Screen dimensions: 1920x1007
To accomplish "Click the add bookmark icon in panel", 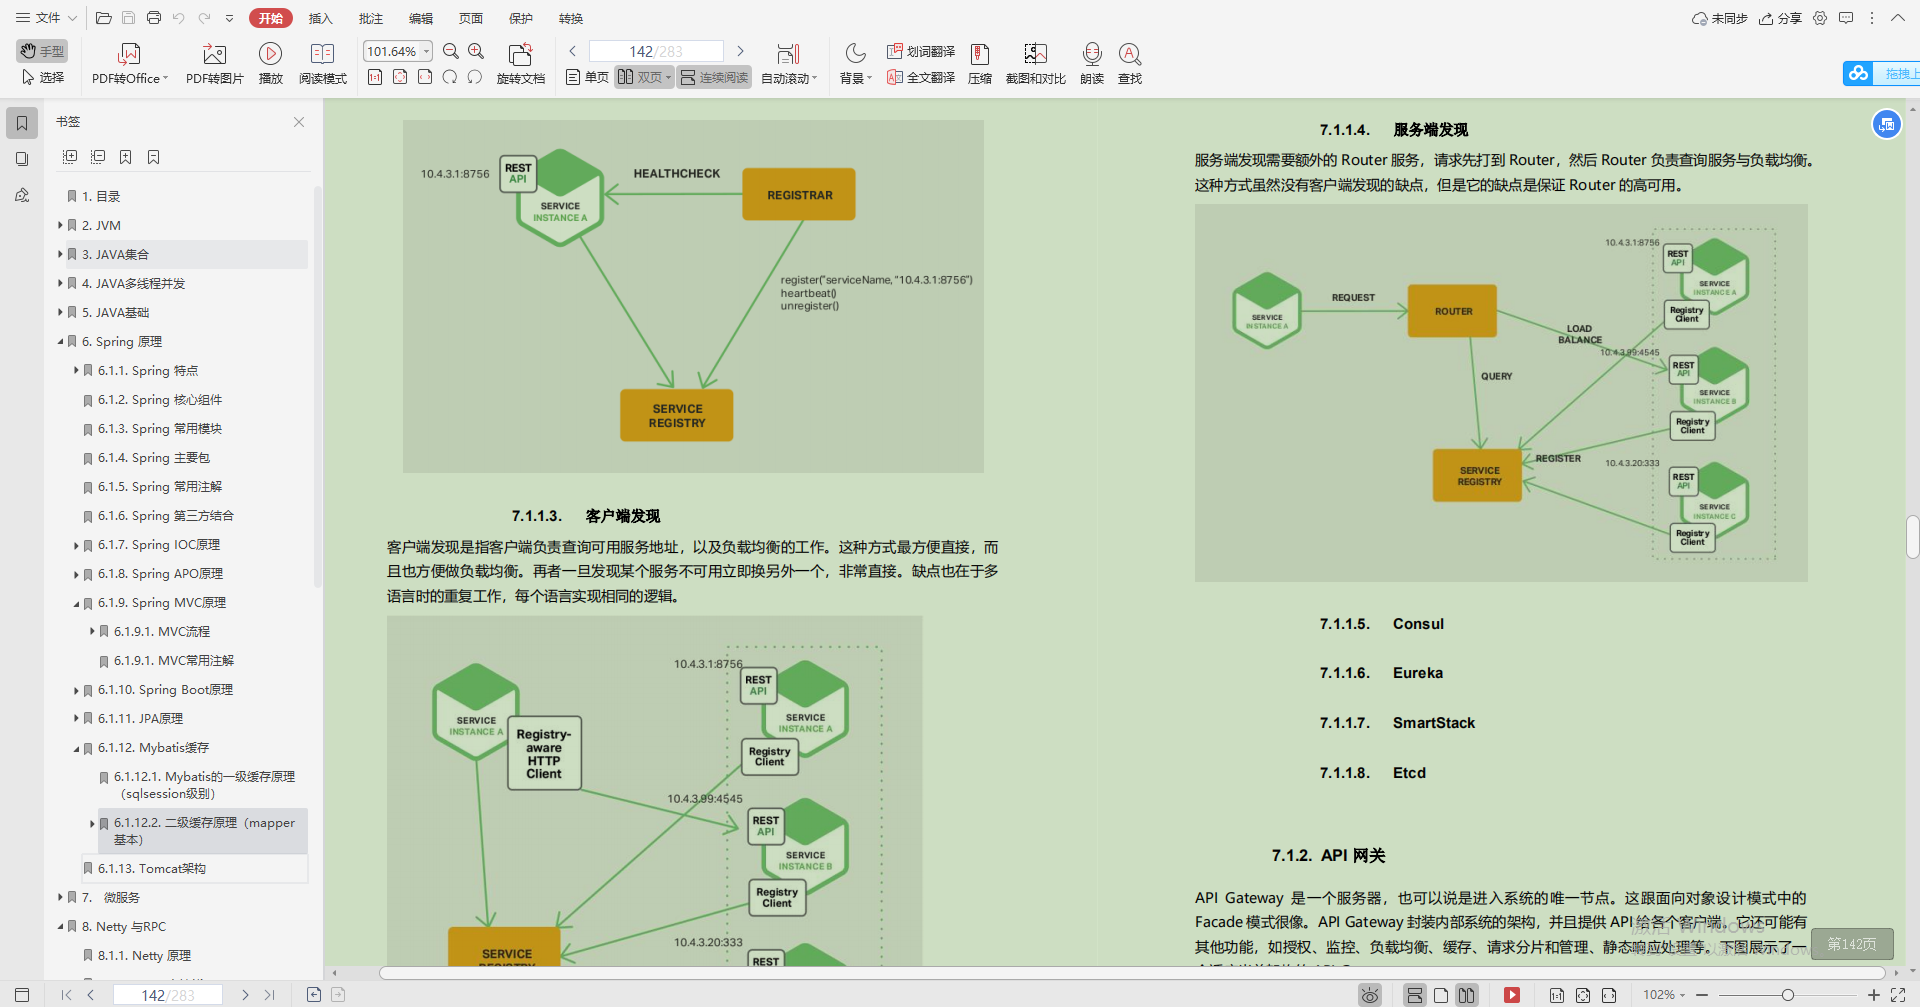I will click(x=126, y=157).
